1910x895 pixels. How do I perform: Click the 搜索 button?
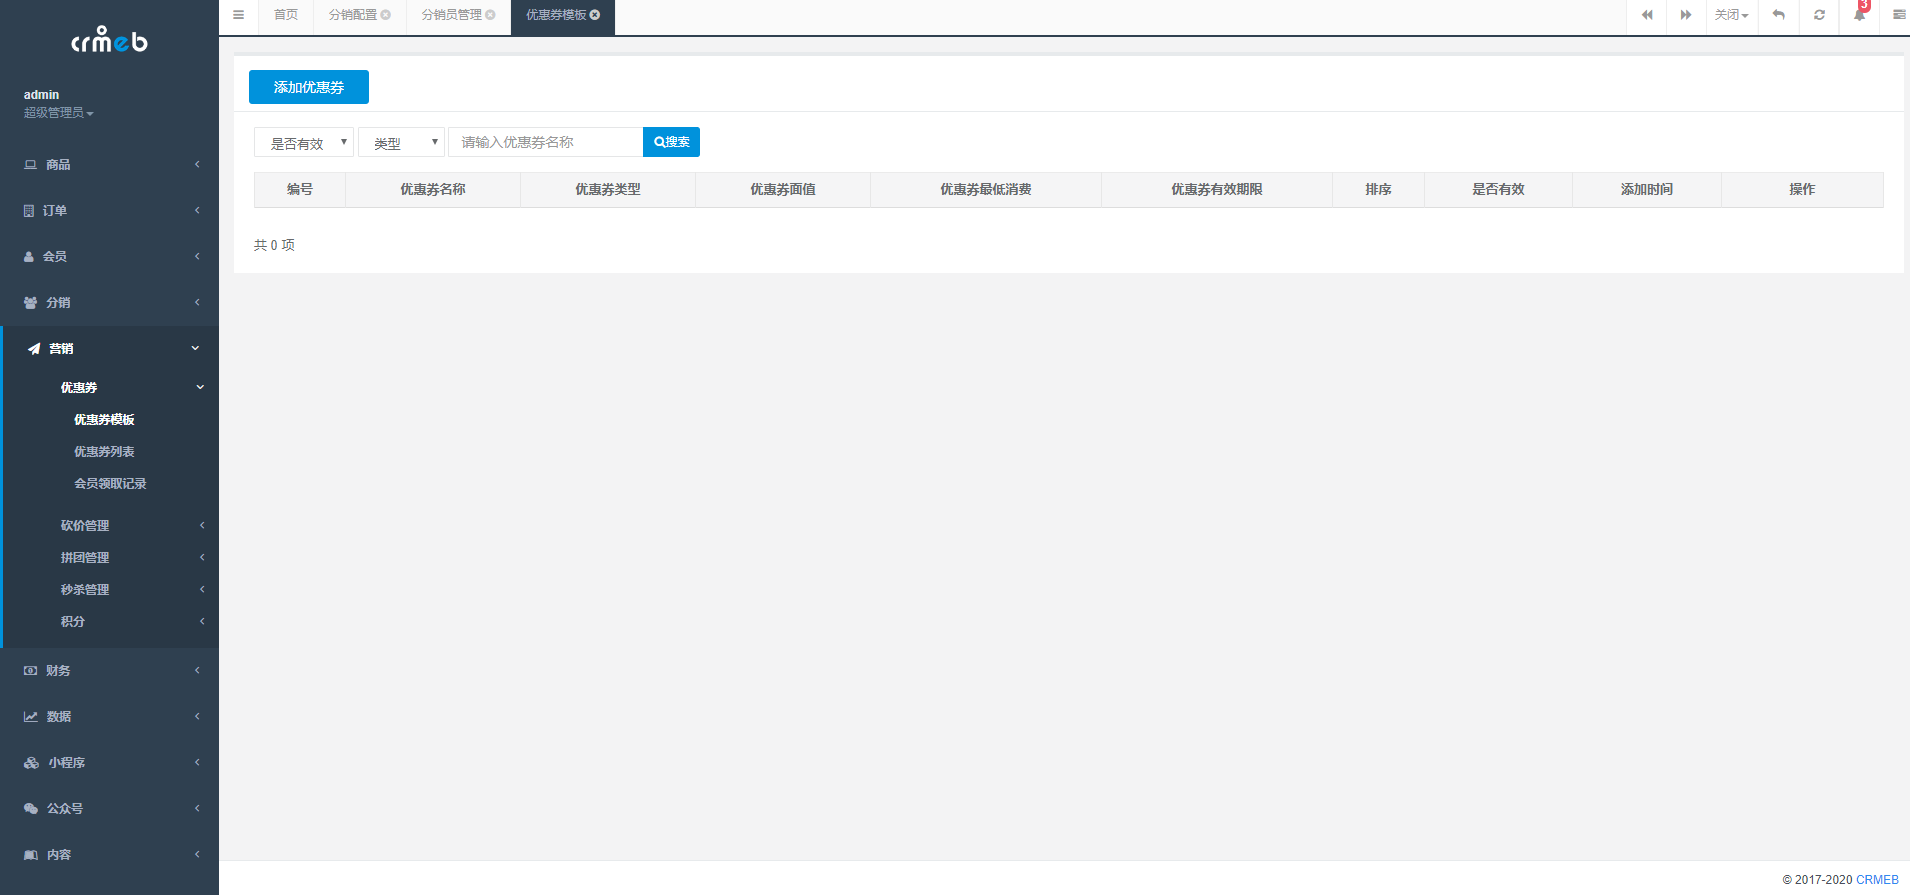(671, 142)
